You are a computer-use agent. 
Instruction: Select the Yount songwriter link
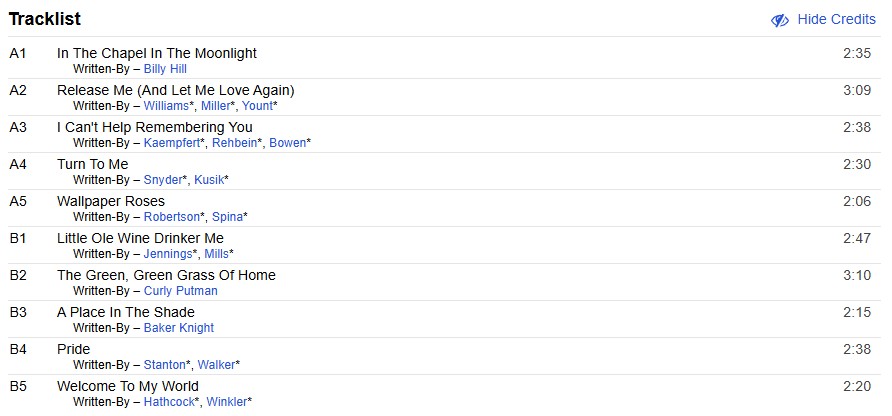[x=257, y=106]
